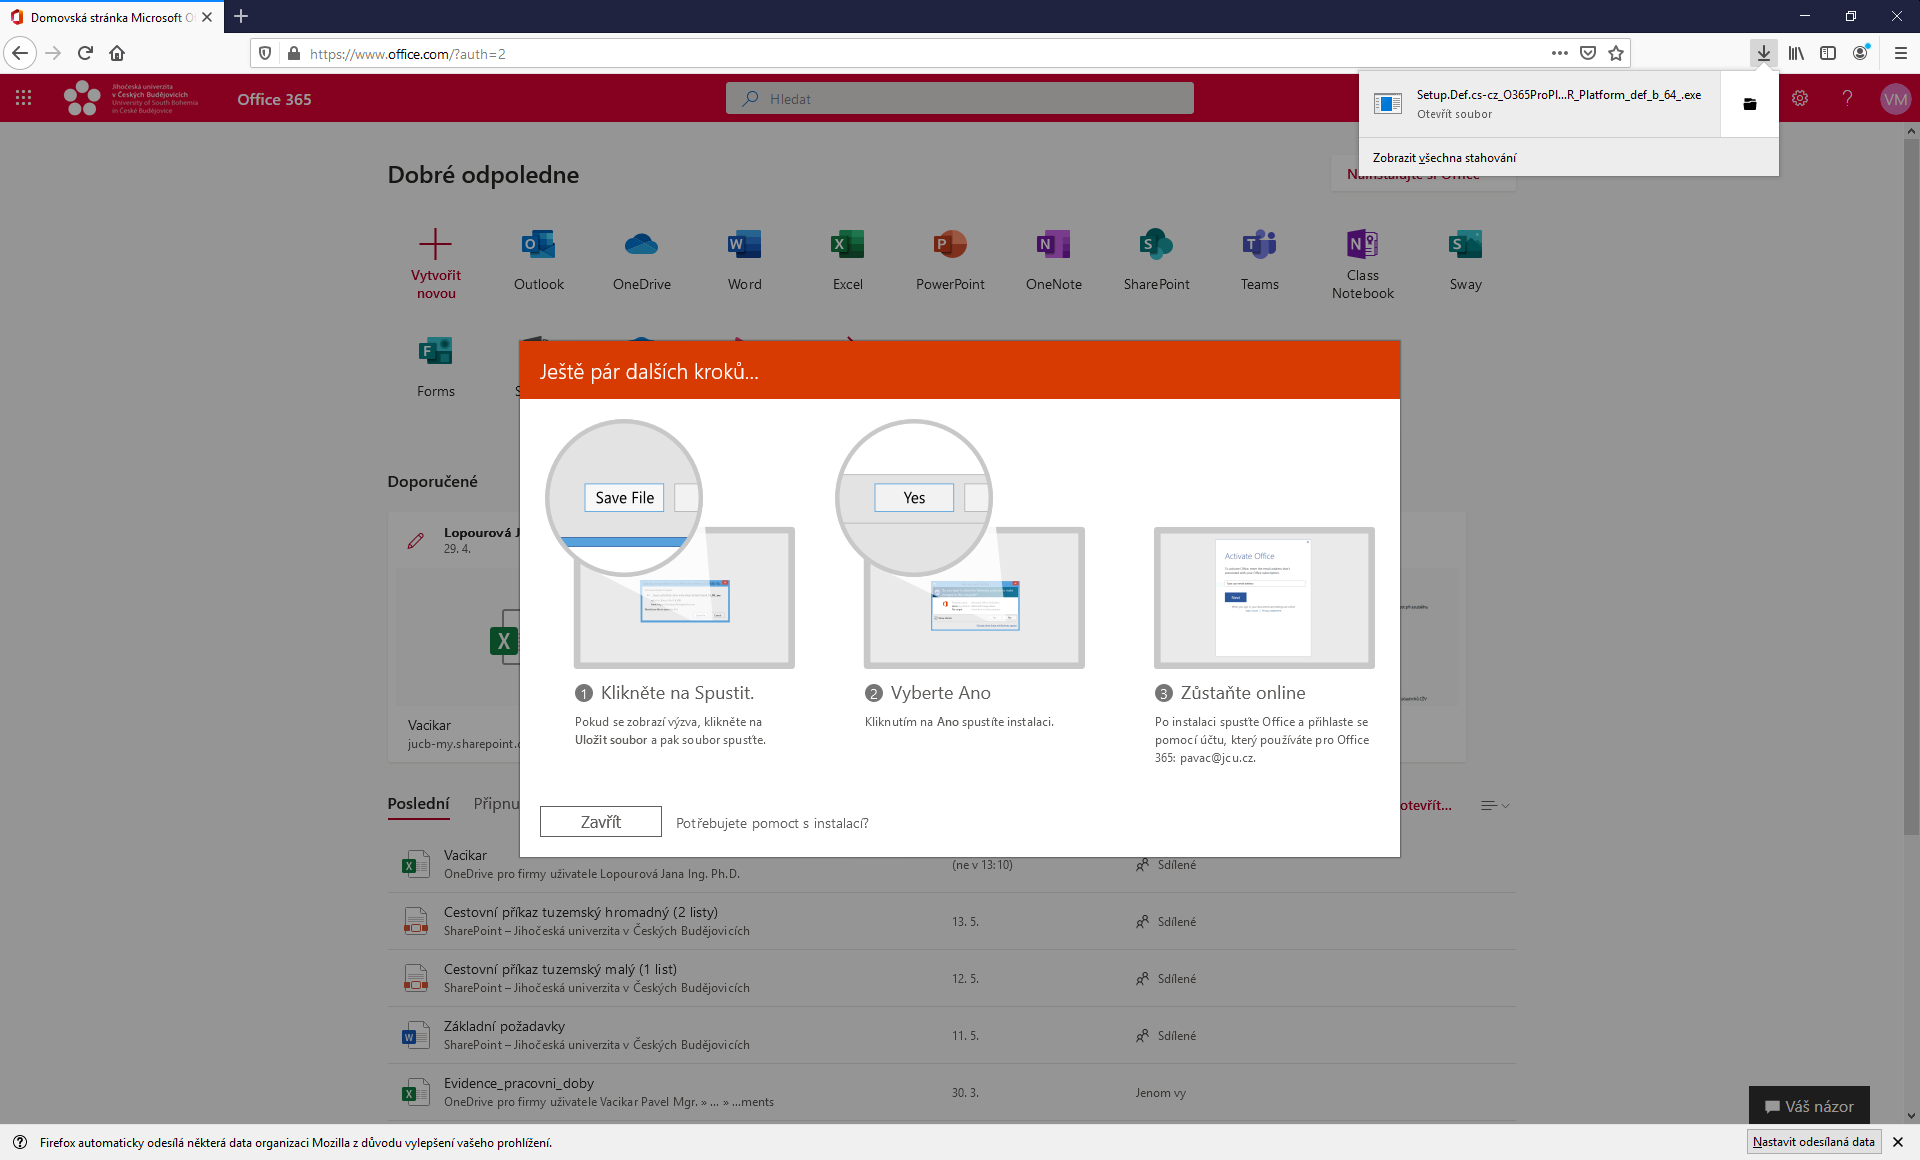Reload the current page
This screenshot has width=1920, height=1160.
coord(85,53)
